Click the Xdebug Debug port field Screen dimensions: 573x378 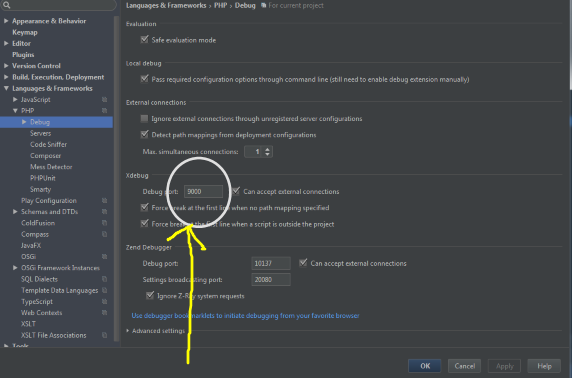click(x=203, y=191)
